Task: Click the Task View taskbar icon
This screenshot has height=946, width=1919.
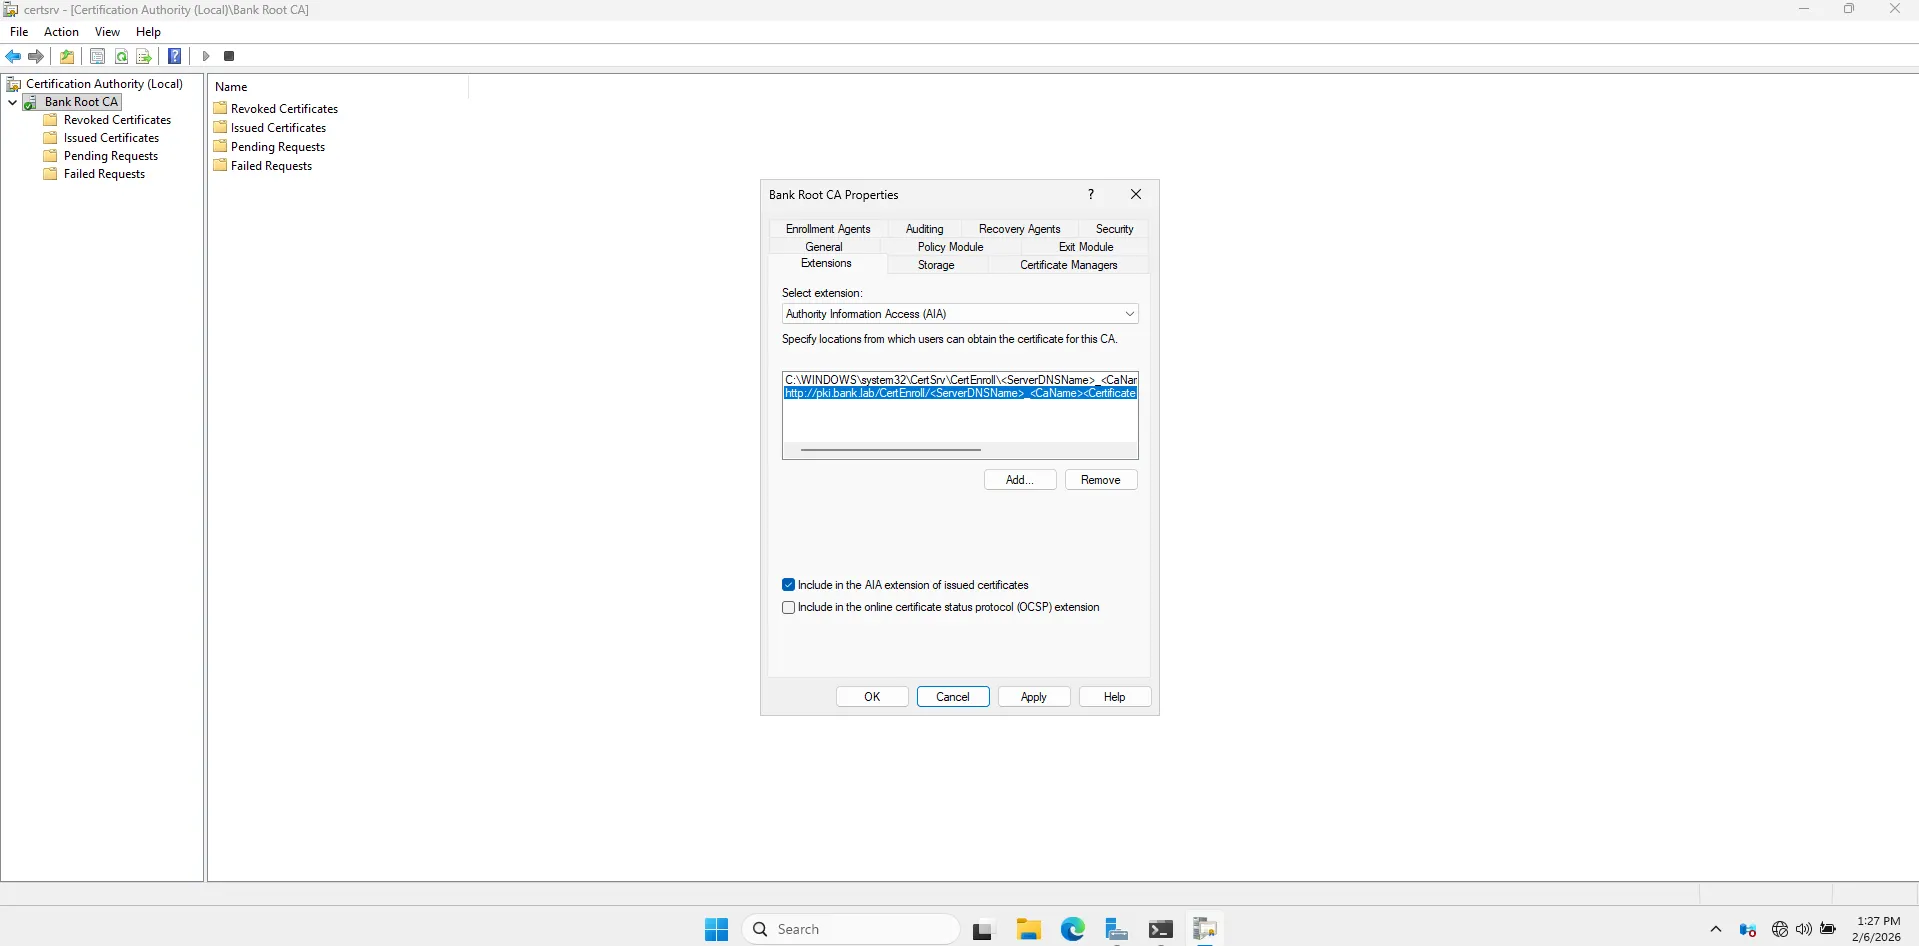Action: tap(983, 929)
